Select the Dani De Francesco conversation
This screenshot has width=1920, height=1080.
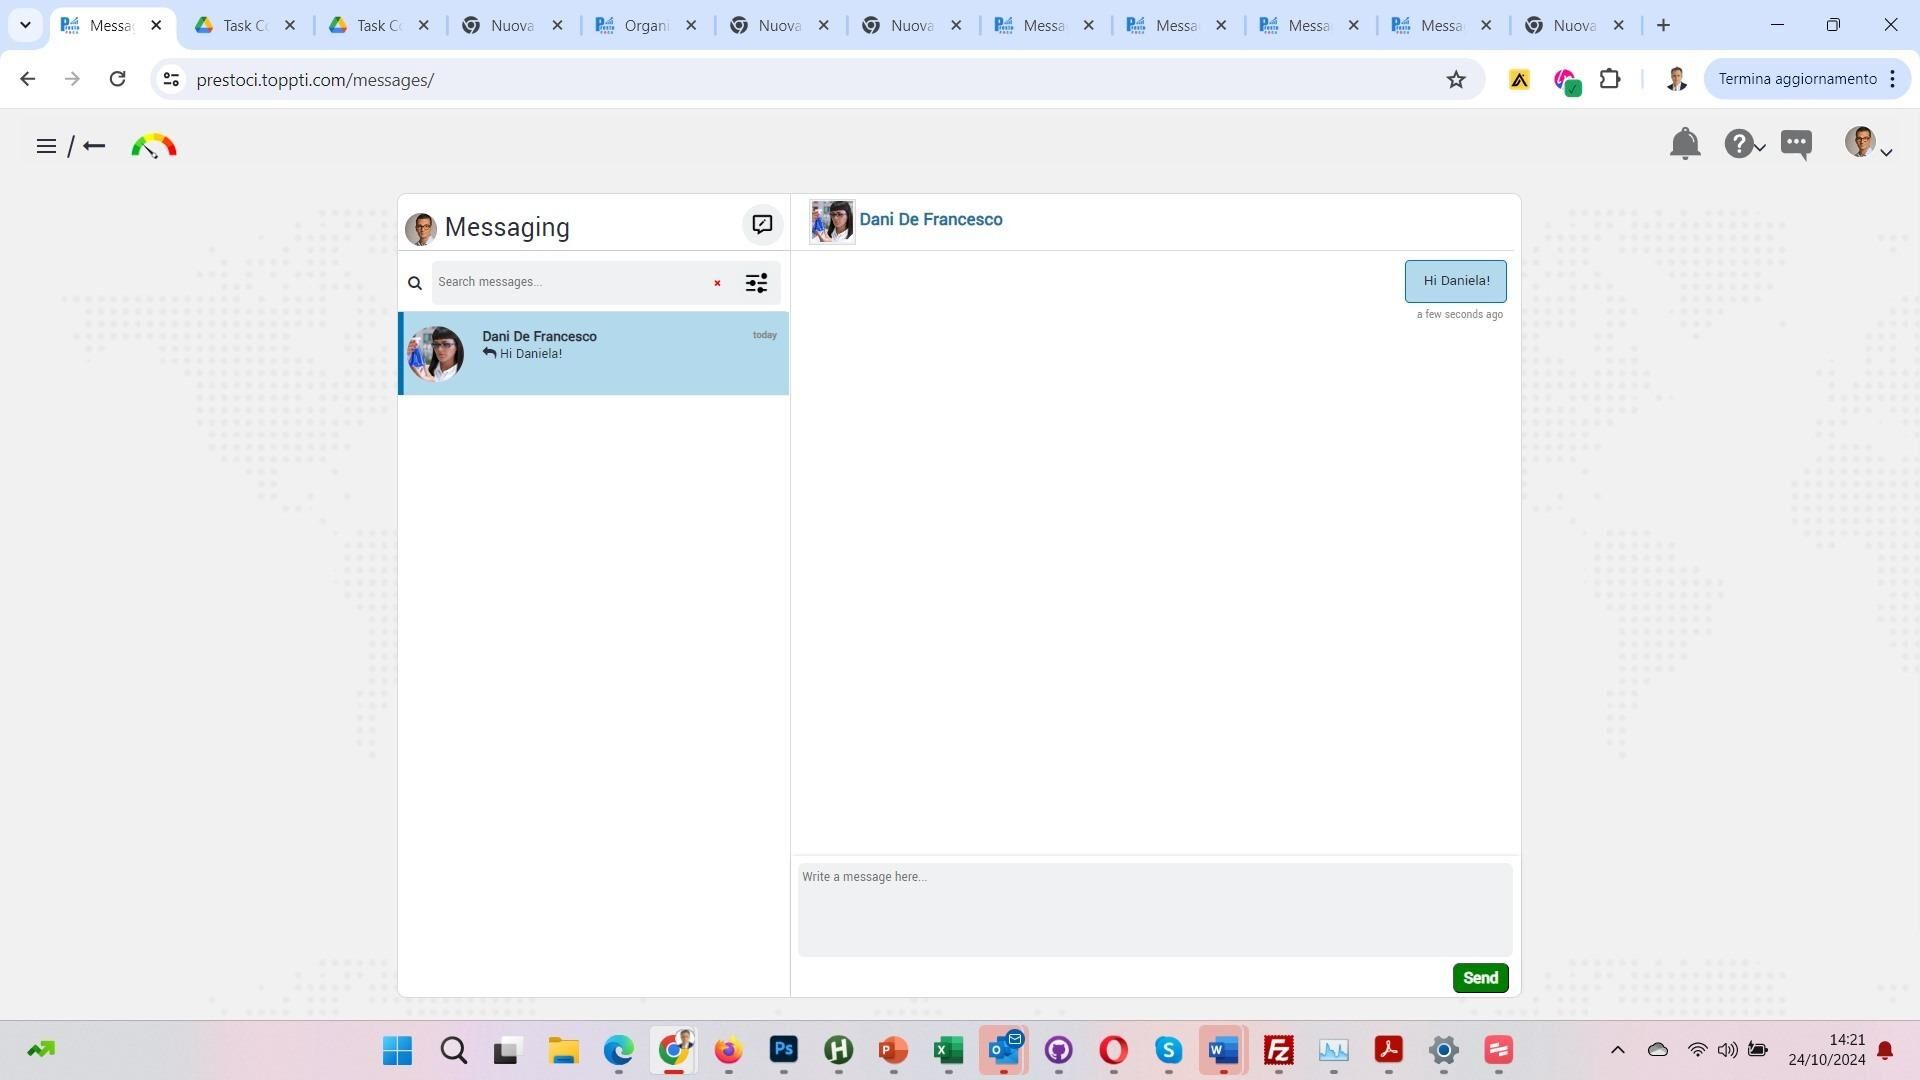(x=594, y=353)
